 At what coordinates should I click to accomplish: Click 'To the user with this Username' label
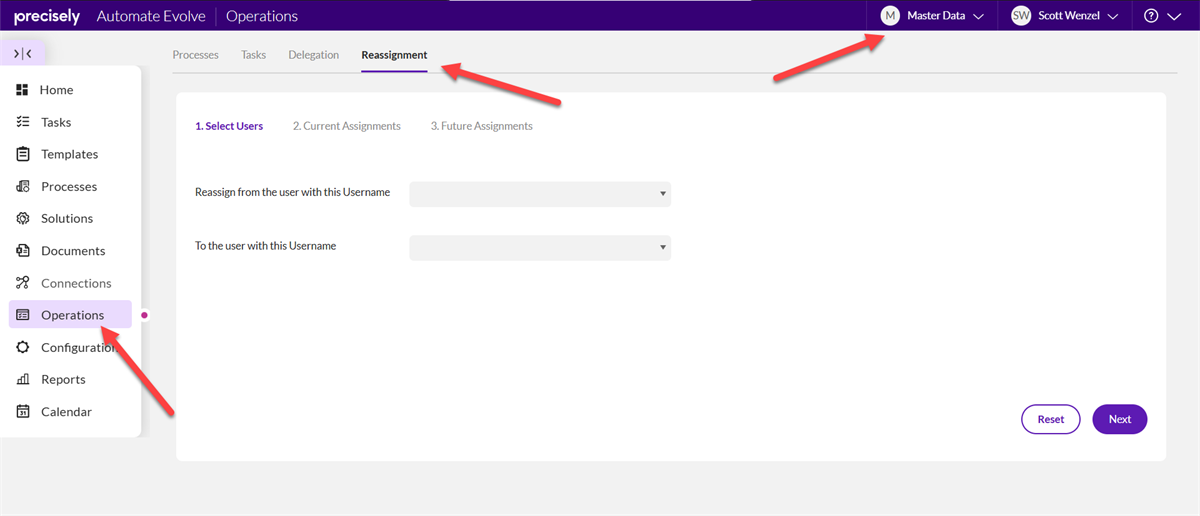coord(266,245)
